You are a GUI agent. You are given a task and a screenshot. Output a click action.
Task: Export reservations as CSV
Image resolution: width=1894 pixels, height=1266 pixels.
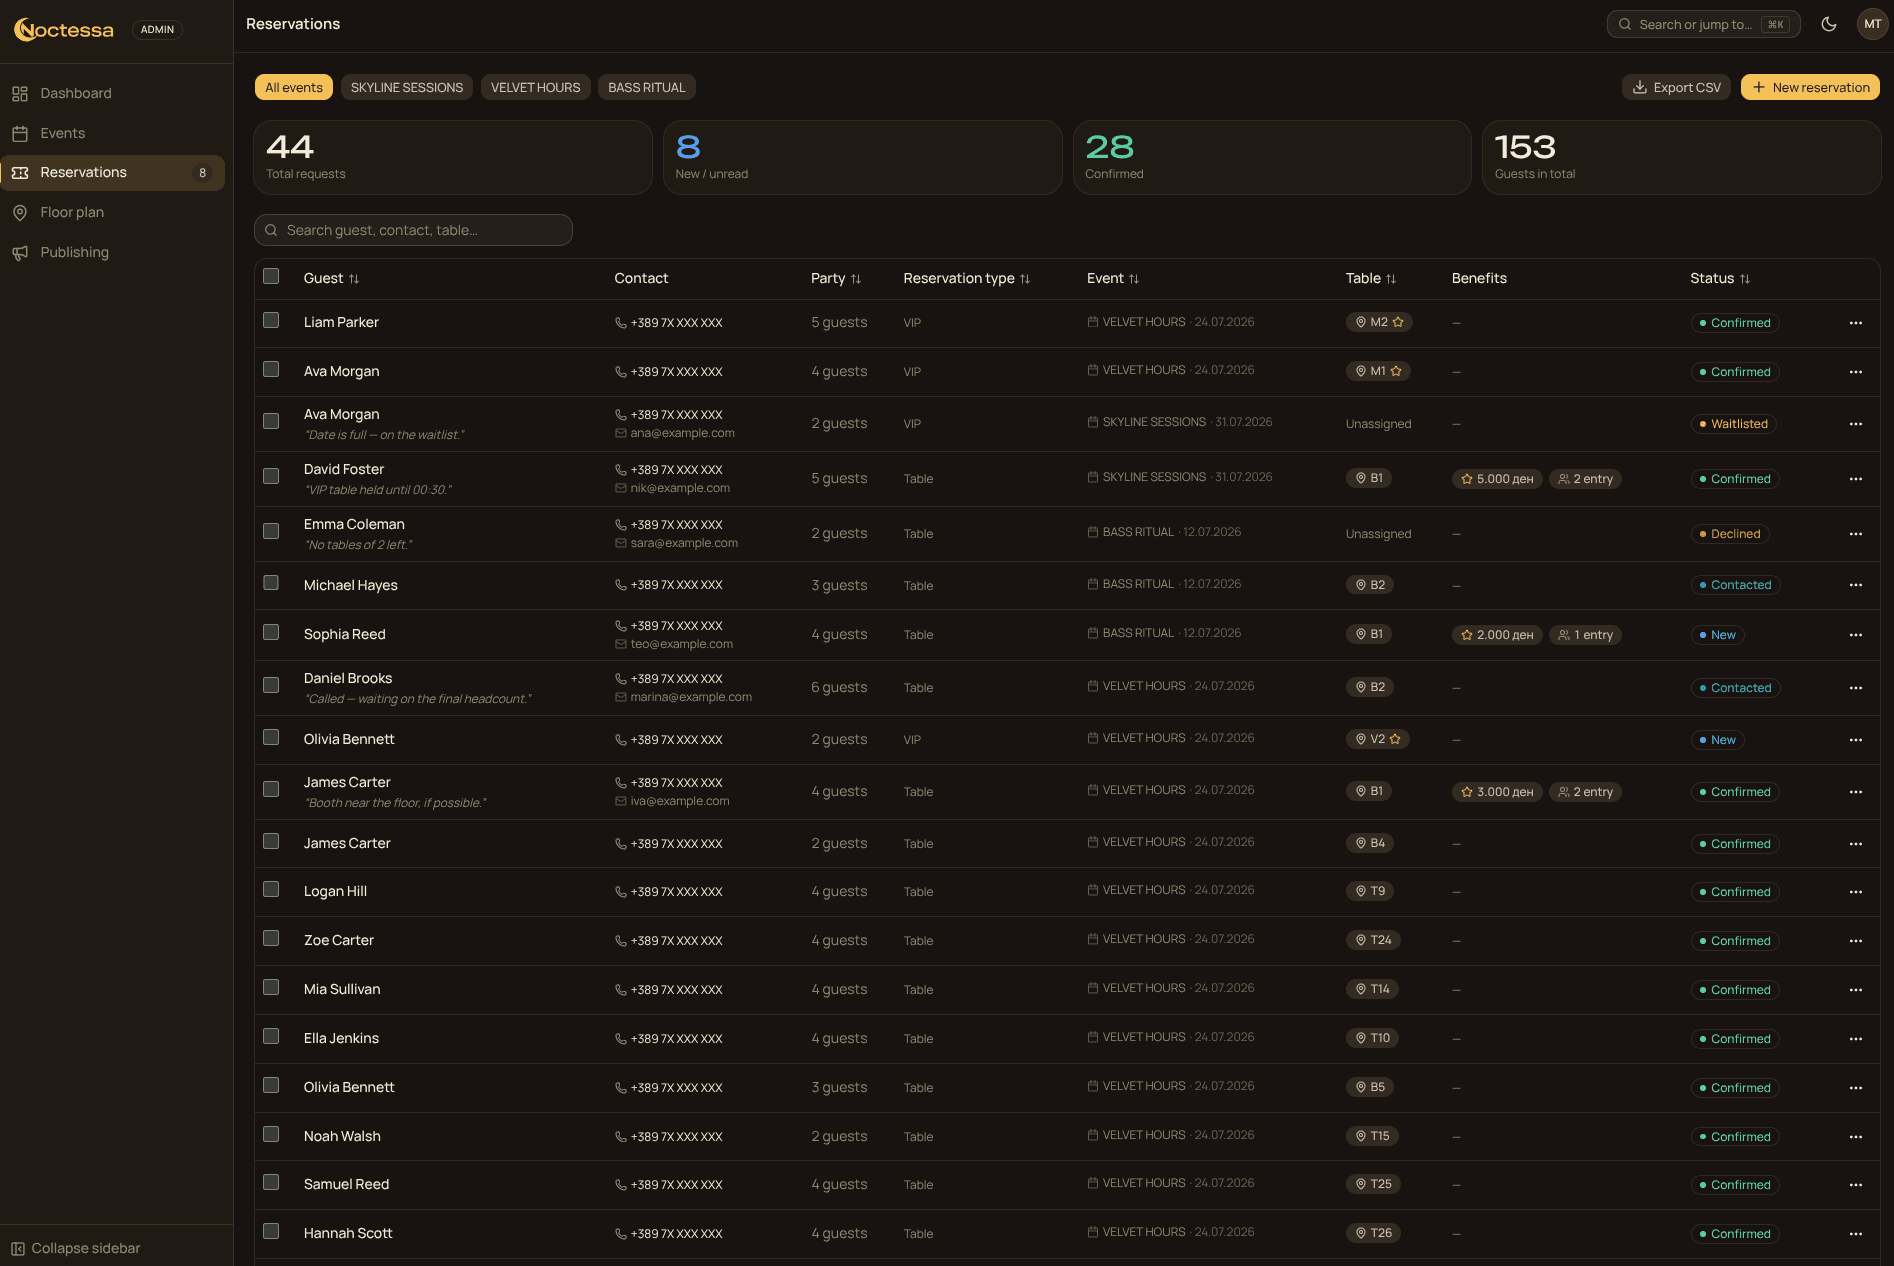tap(1677, 87)
